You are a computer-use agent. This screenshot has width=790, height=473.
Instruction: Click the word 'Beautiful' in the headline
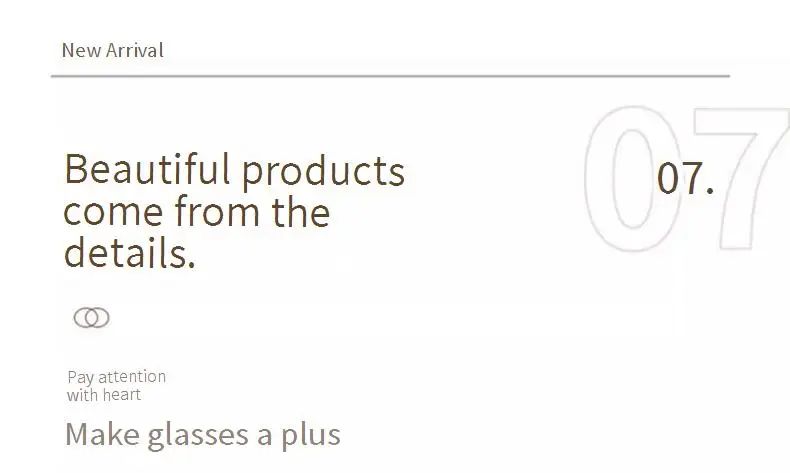click(x=148, y=169)
